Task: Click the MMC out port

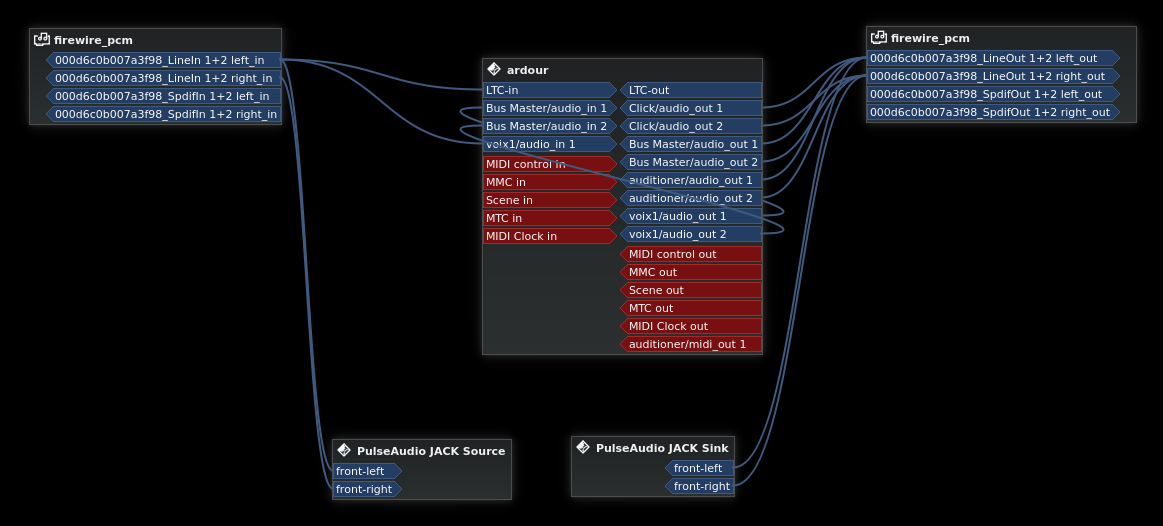Action: coord(691,272)
